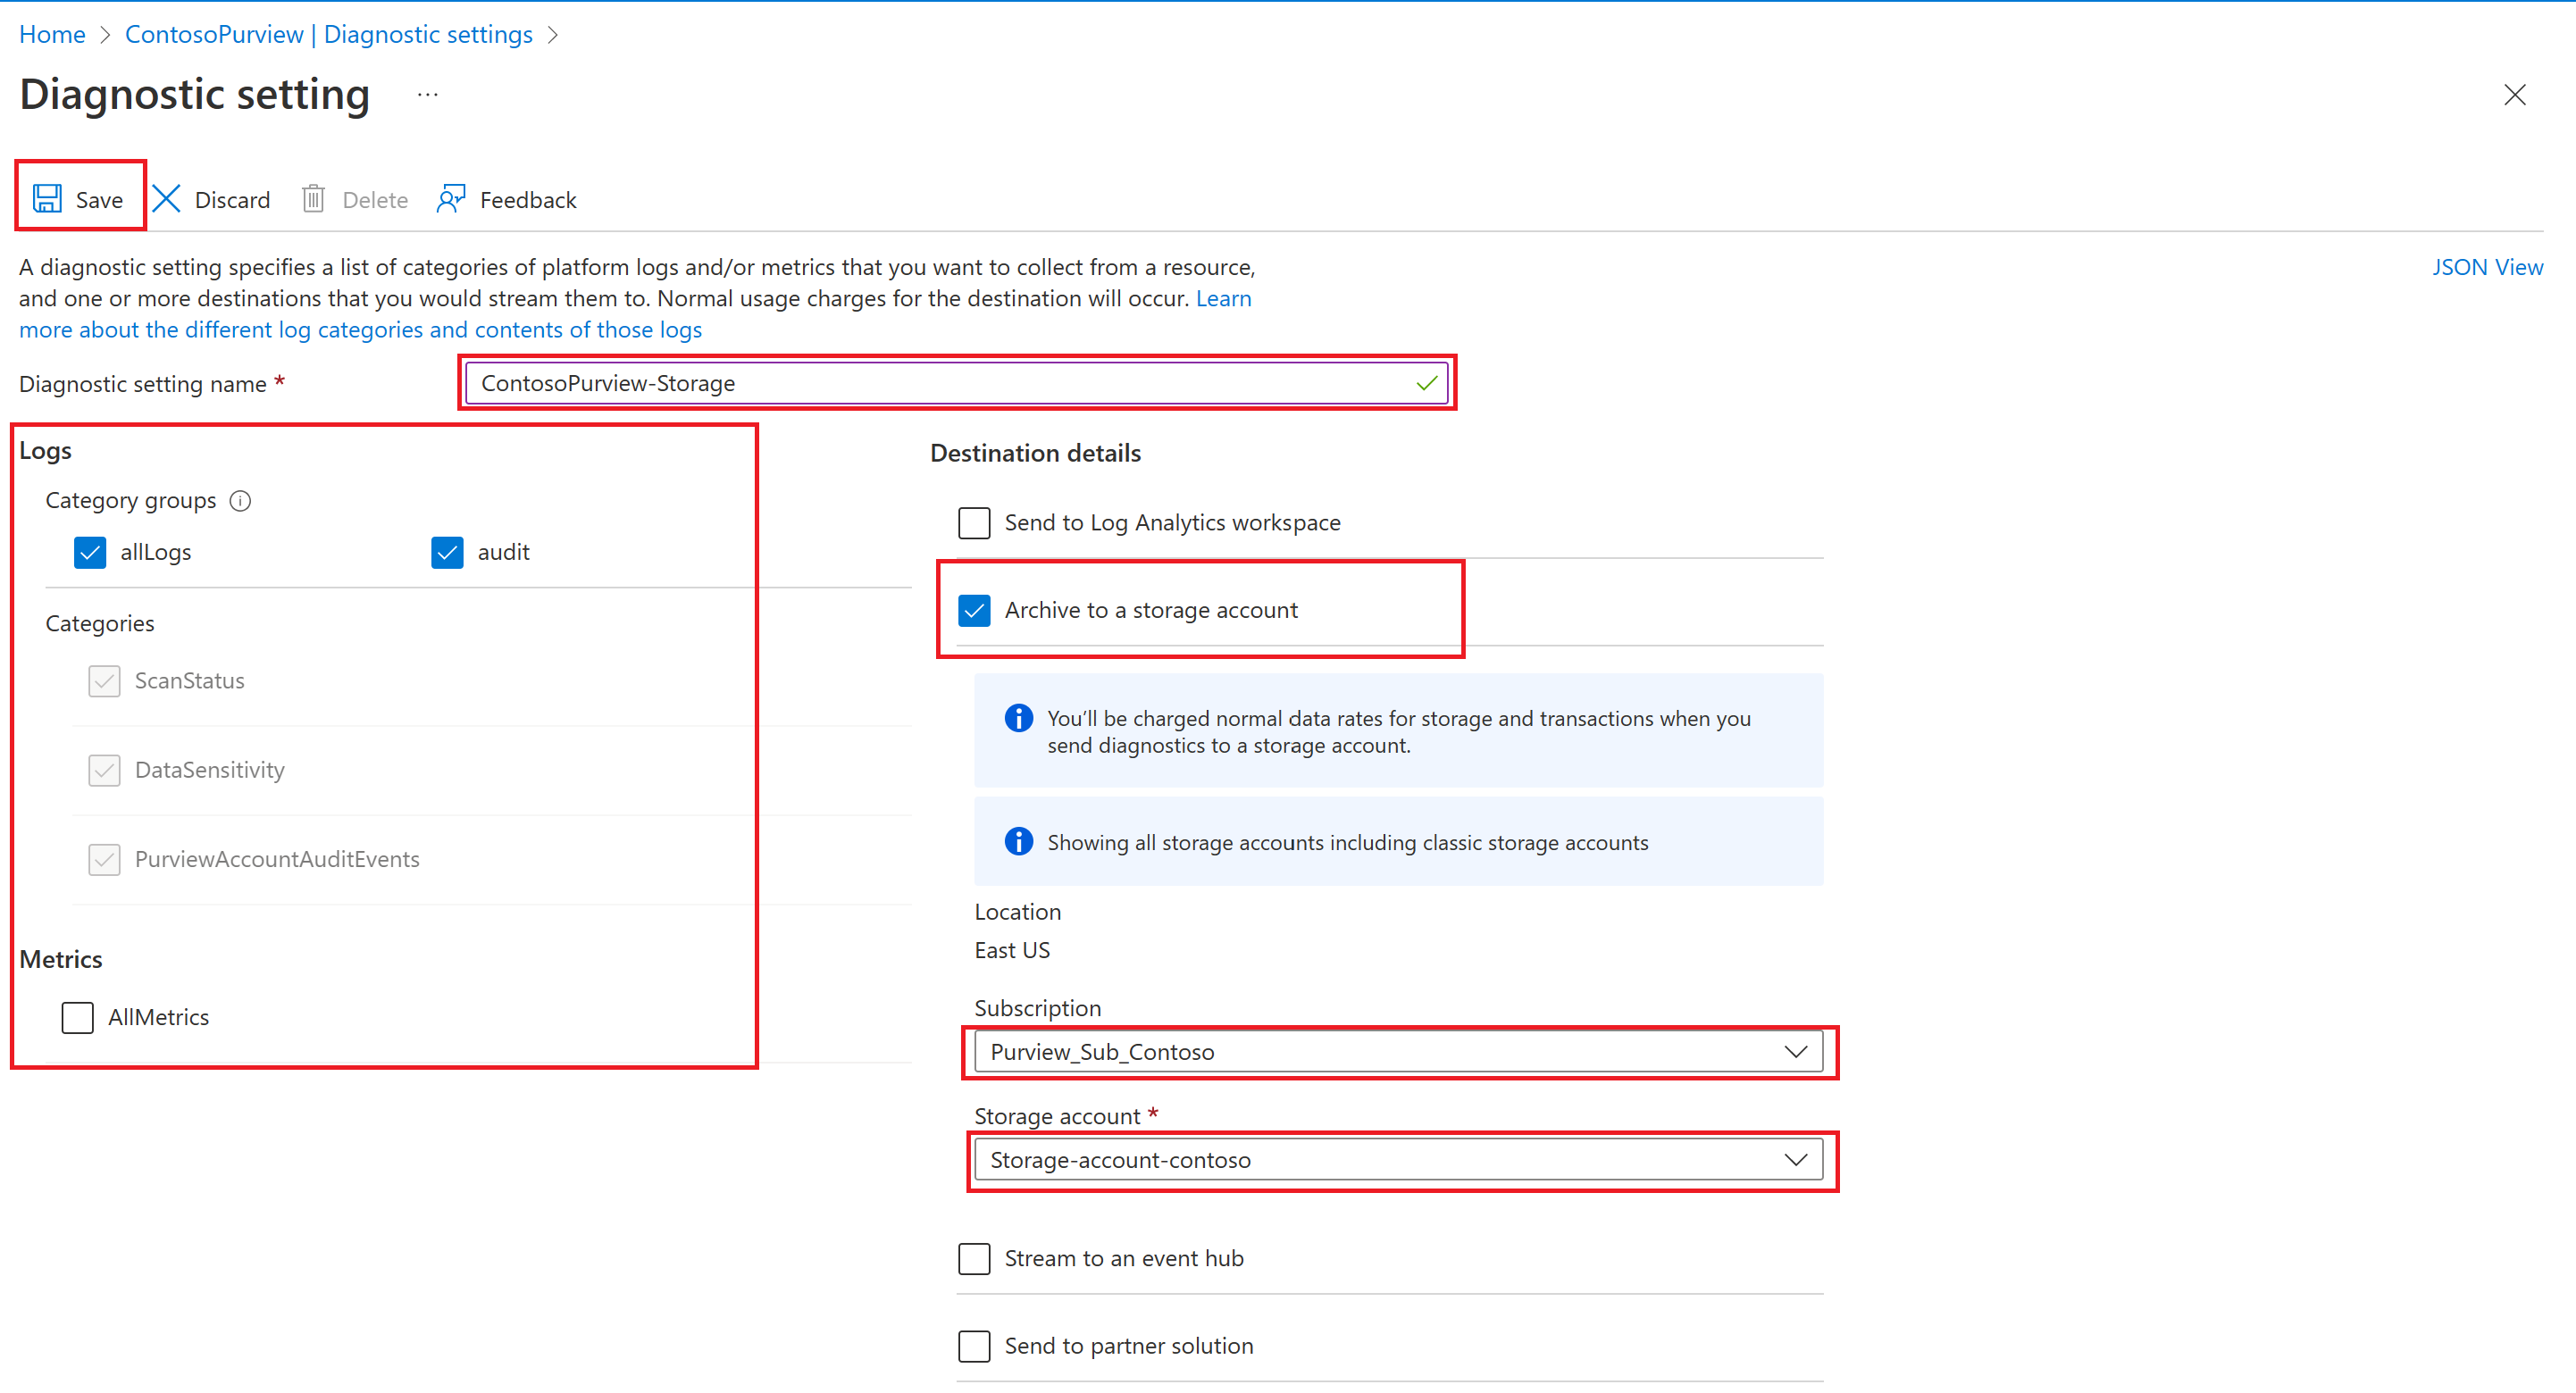Click the Diagnostic setting name field
Image resolution: width=2576 pixels, height=1393 pixels.
940,383
